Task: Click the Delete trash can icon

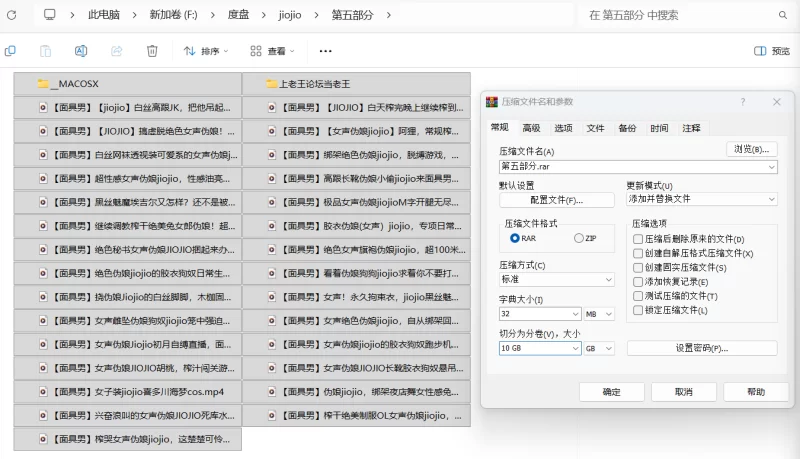Action: tap(152, 50)
